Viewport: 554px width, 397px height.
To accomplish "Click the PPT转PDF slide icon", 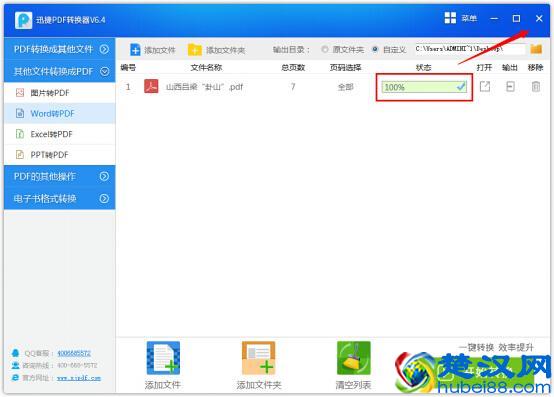I will [20, 155].
